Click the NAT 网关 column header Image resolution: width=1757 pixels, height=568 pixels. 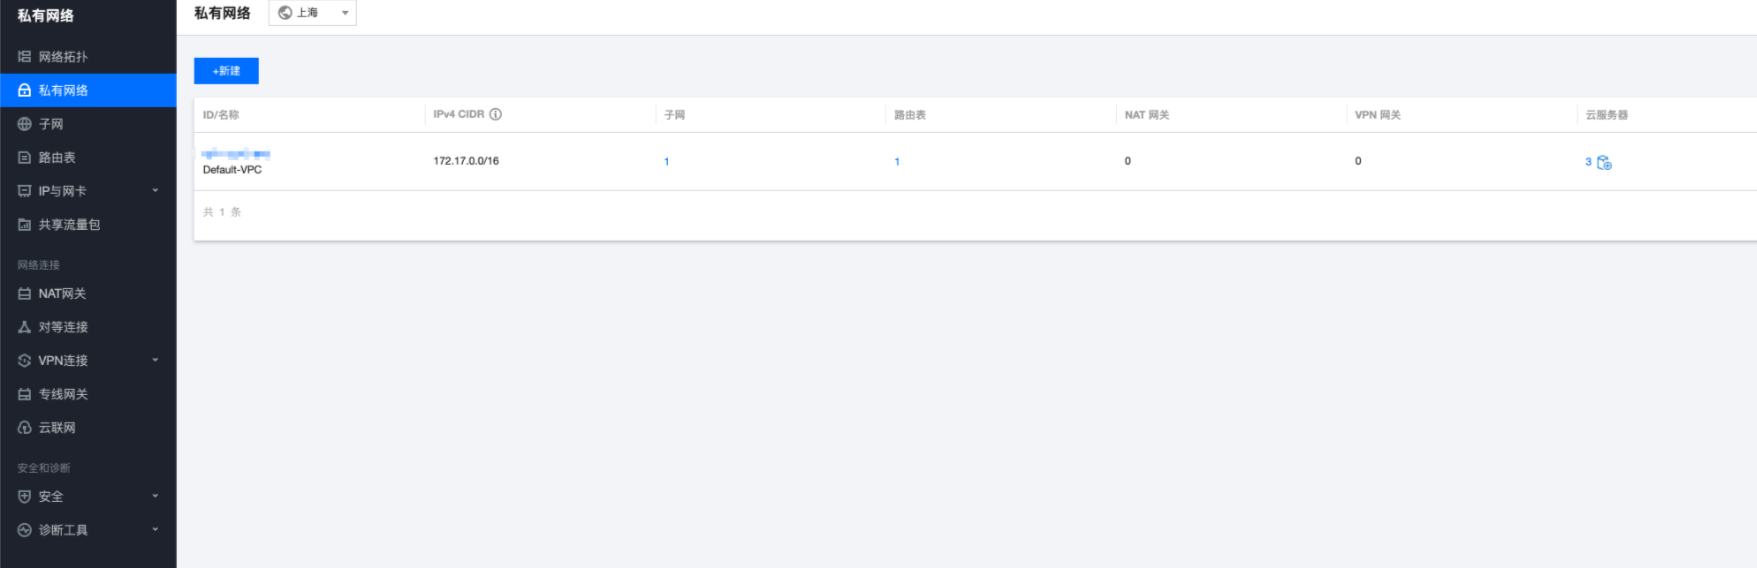[x=1147, y=115]
